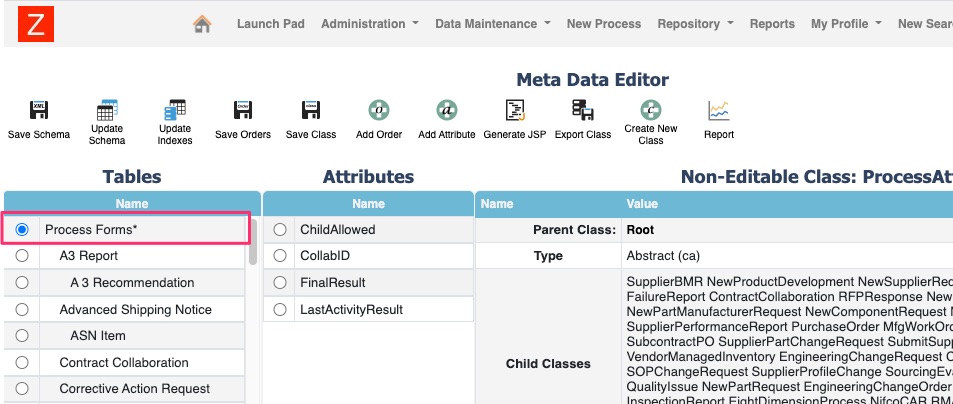Select Advanced Shipping Notice radio button

tap(22, 309)
